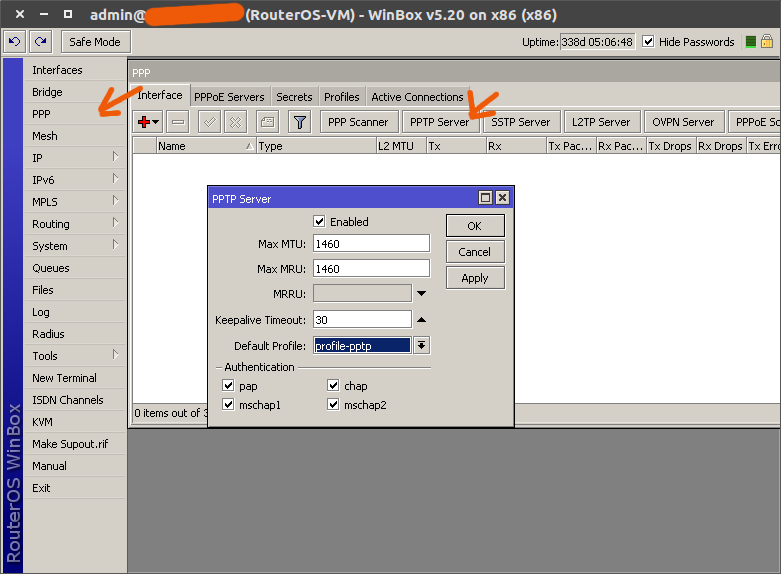Image resolution: width=781 pixels, height=574 pixels.
Task: Click the funnel filter icon
Action: pos(300,122)
